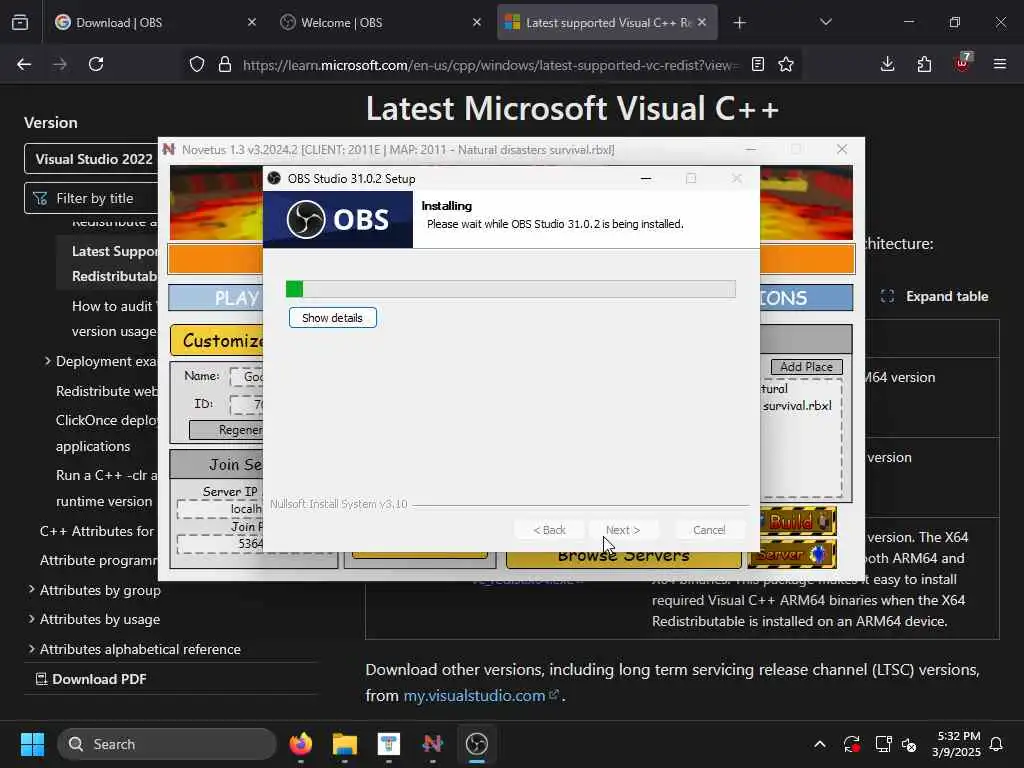List all tabs dropdown arrow
1024x768 pixels.
pyautogui.click(x=825, y=22)
